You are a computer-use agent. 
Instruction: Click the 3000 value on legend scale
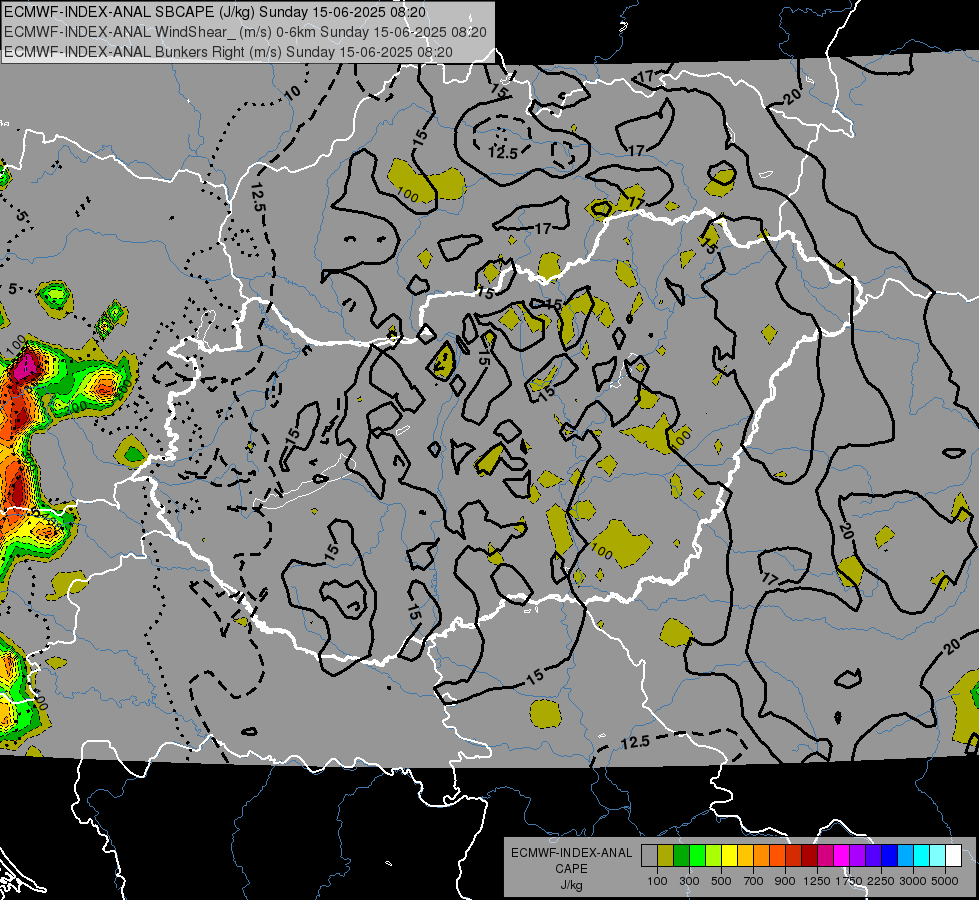[912, 881]
